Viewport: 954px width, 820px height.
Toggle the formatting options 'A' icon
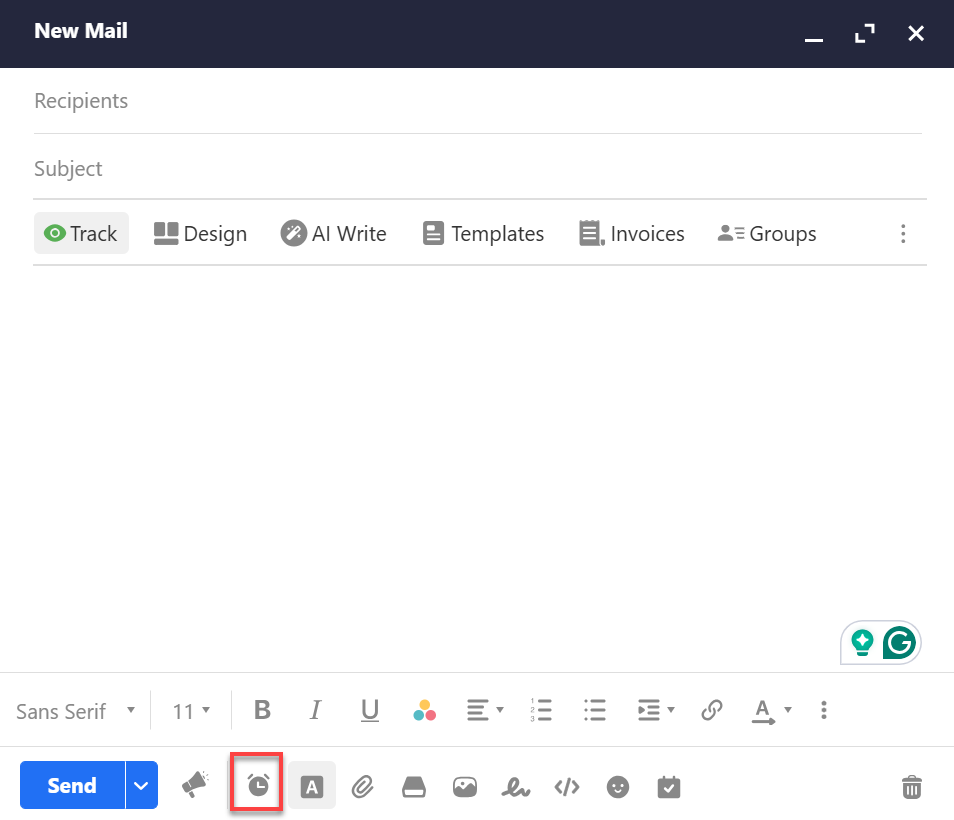pos(312,787)
